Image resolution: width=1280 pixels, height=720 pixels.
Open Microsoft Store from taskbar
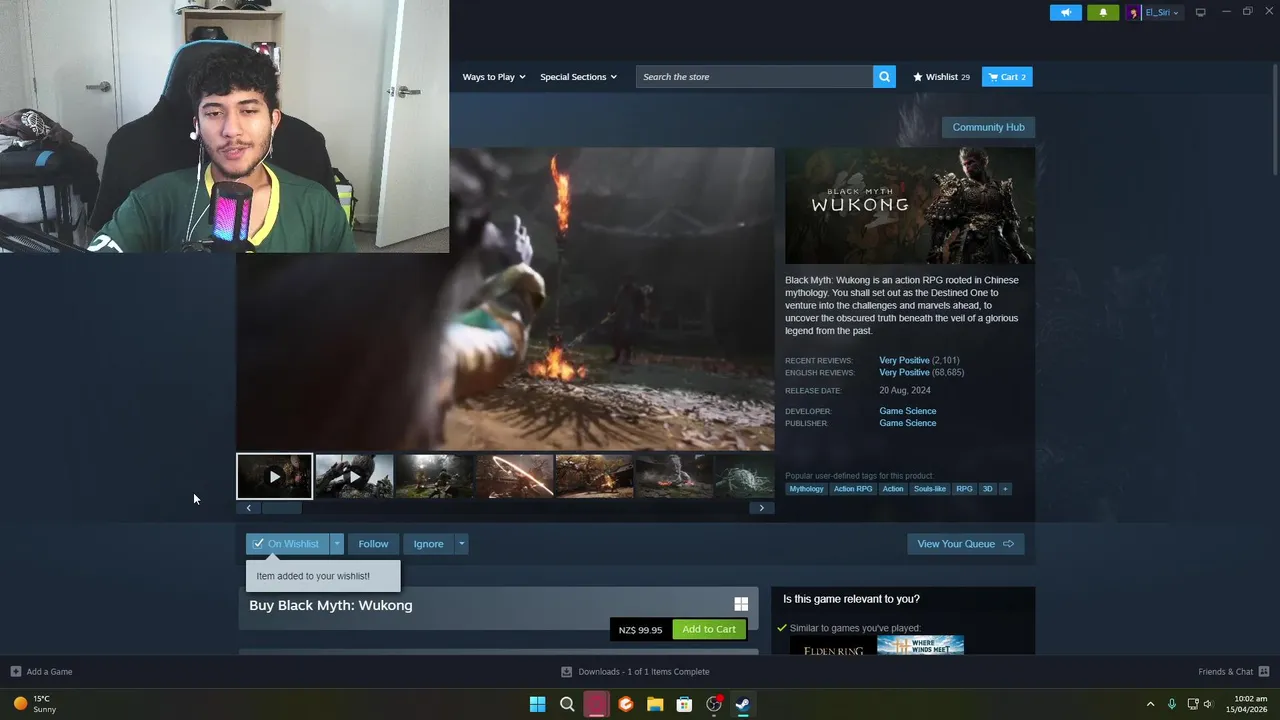(x=684, y=704)
